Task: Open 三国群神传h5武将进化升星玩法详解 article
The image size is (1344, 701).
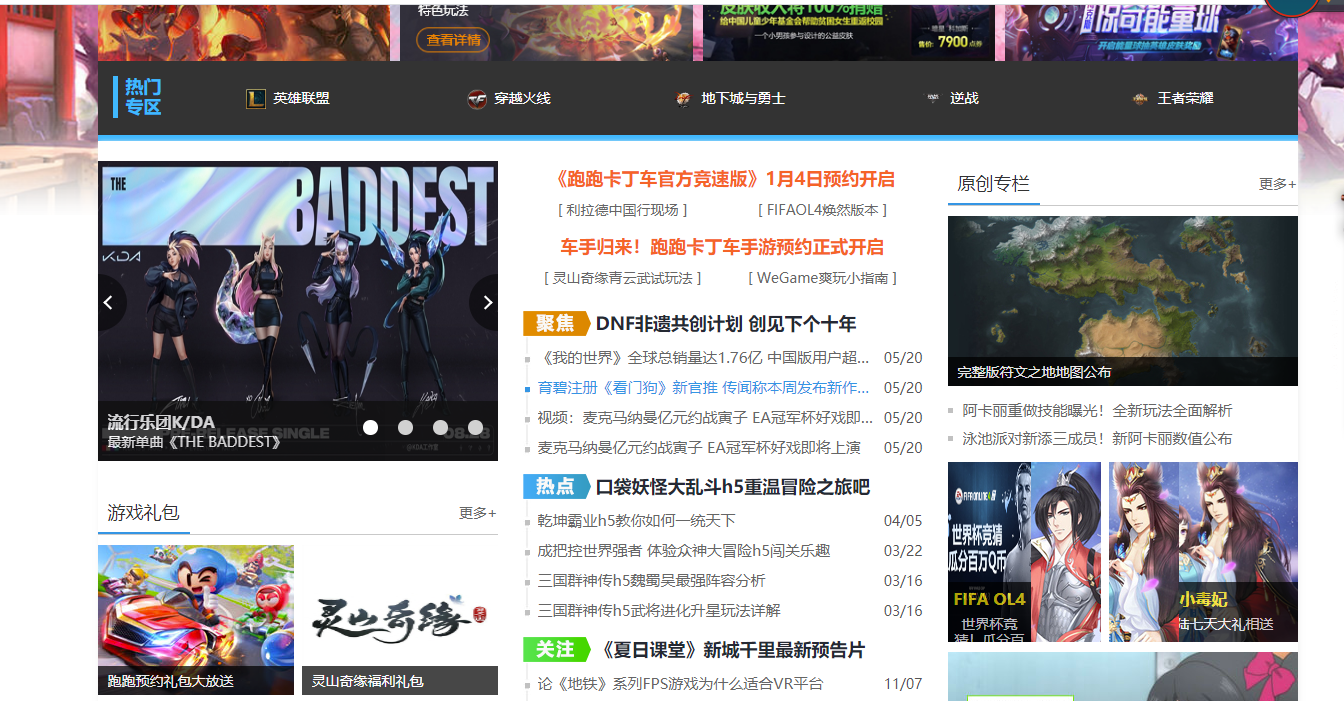Action: (659, 611)
